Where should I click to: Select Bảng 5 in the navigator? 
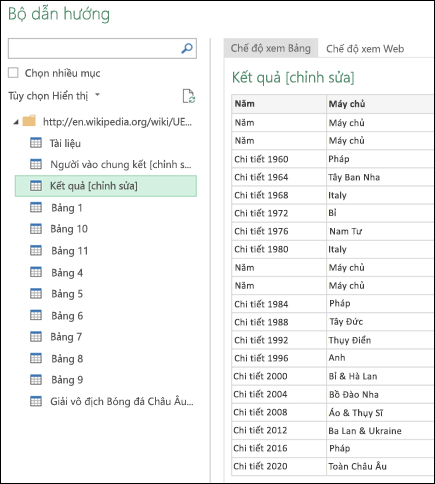coord(67,294)
